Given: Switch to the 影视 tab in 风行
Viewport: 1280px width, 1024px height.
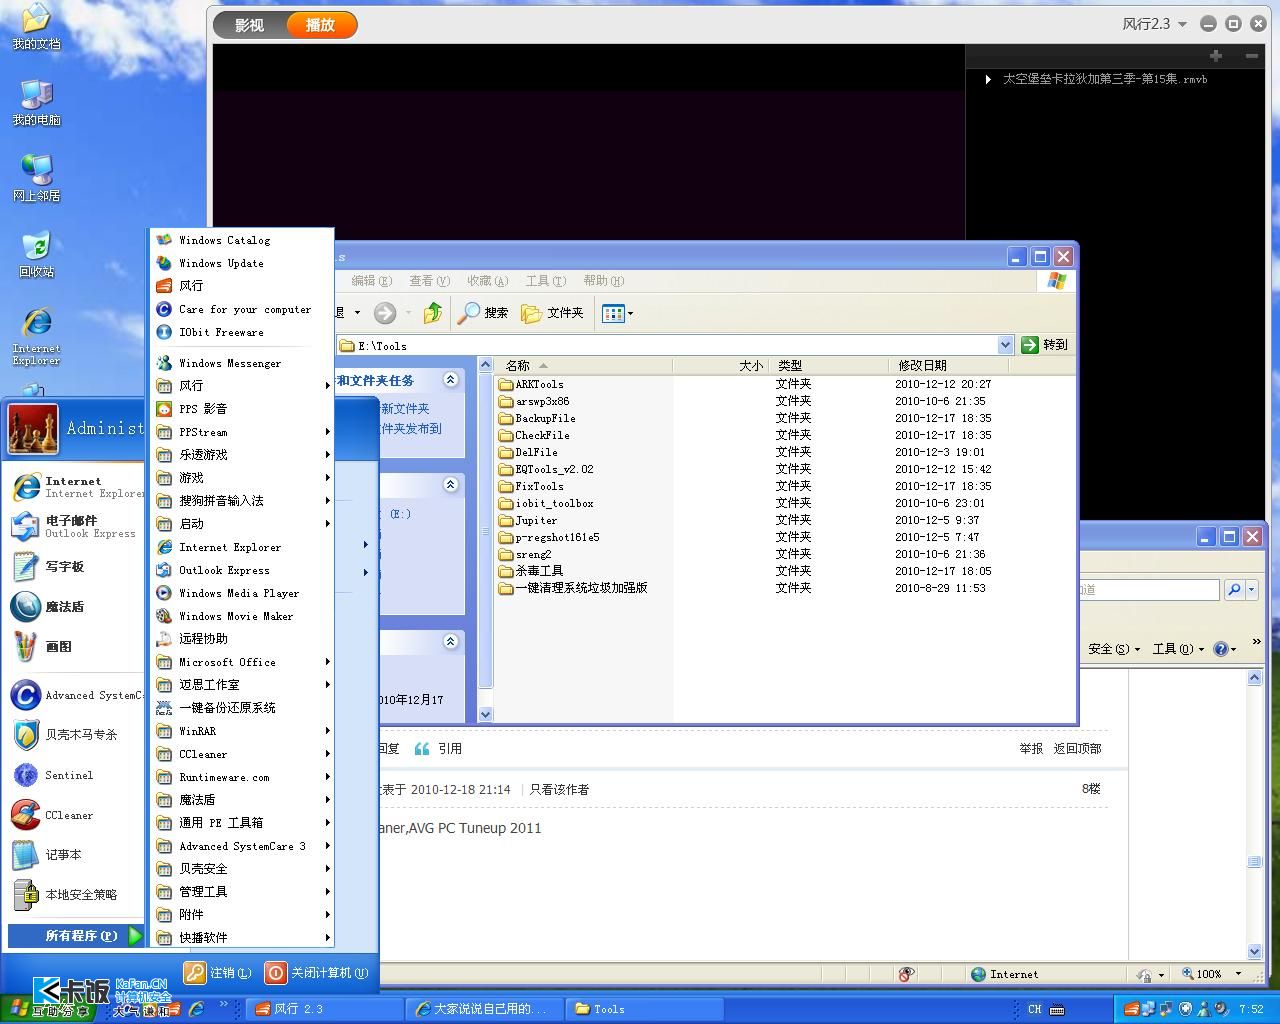Looking at the screenshot, I should tap(250, 25).
